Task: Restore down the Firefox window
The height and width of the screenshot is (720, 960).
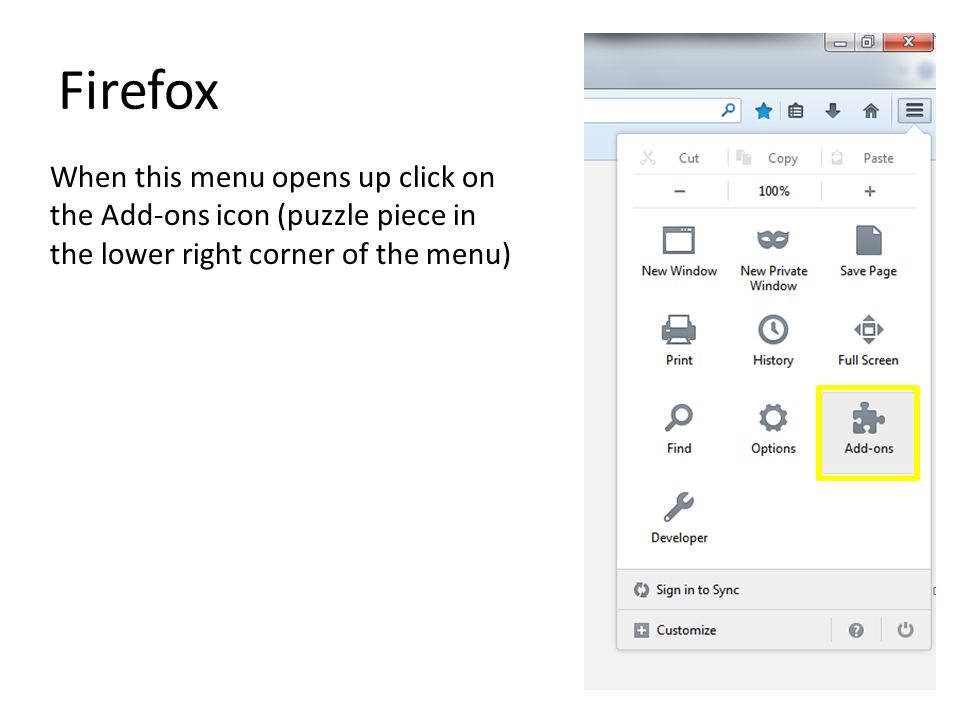Action: (868, 42)
